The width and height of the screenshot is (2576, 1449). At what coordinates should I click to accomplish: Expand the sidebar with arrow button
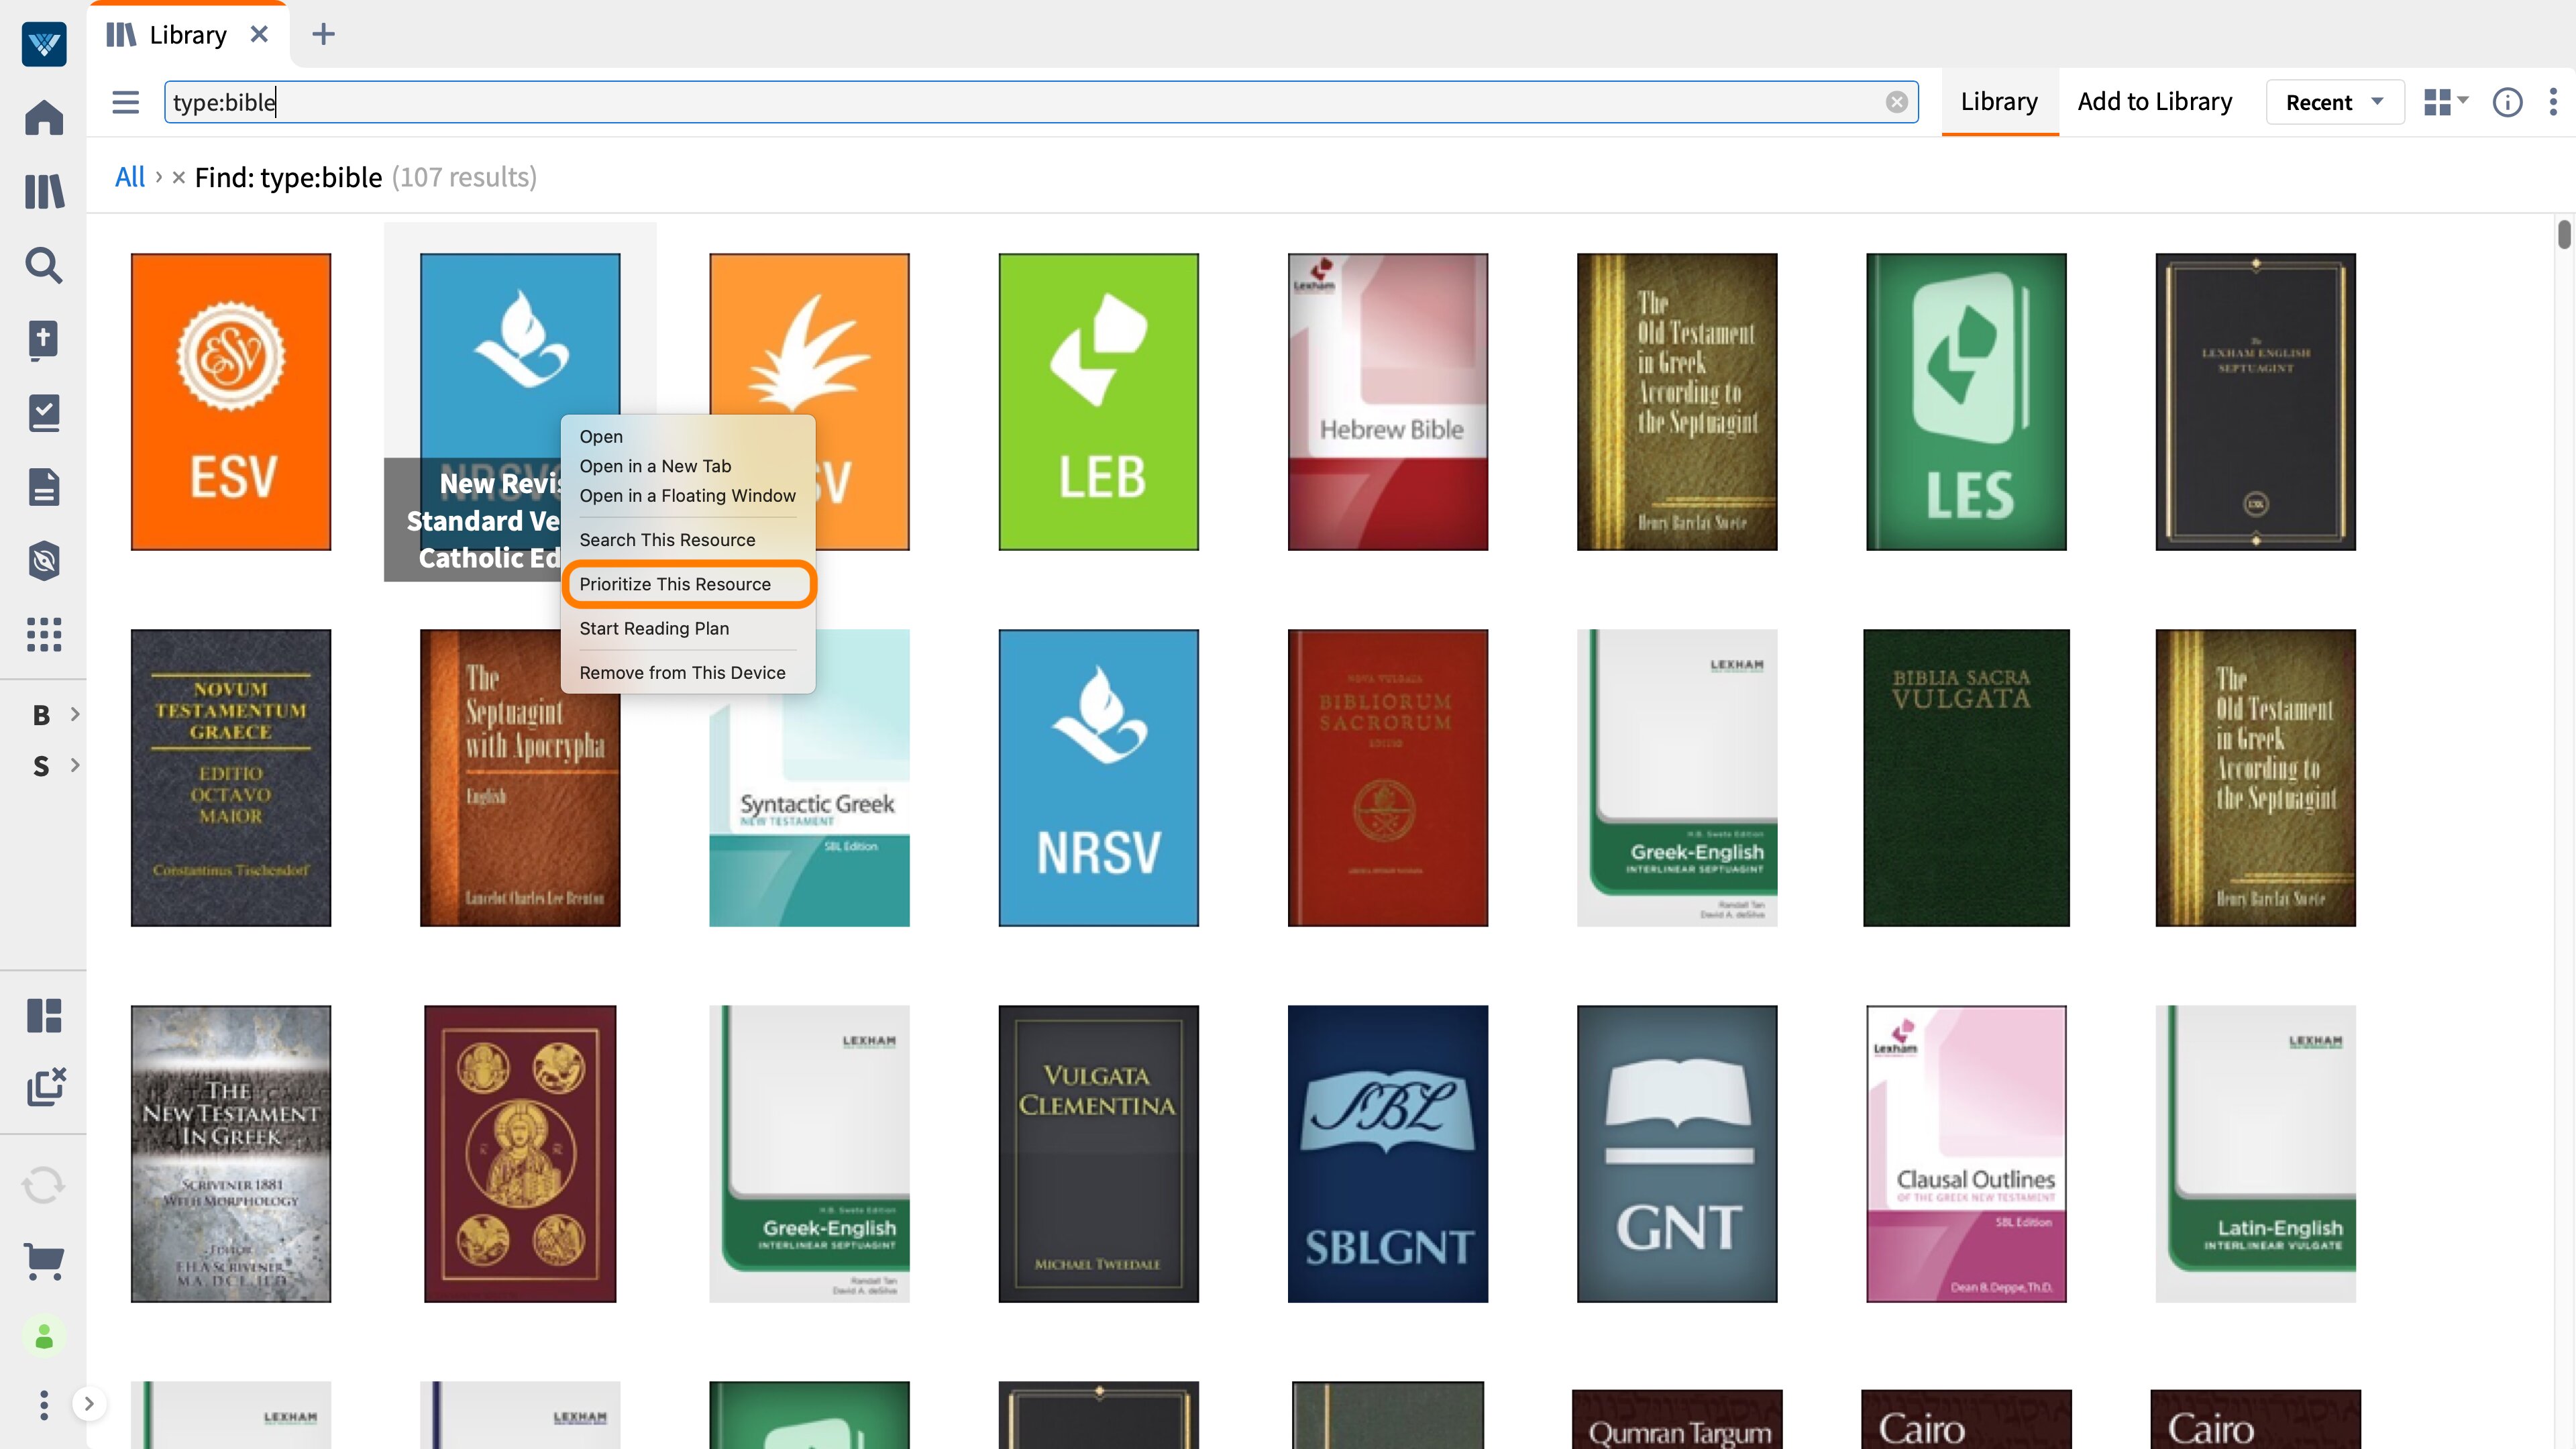[89, 1404]
